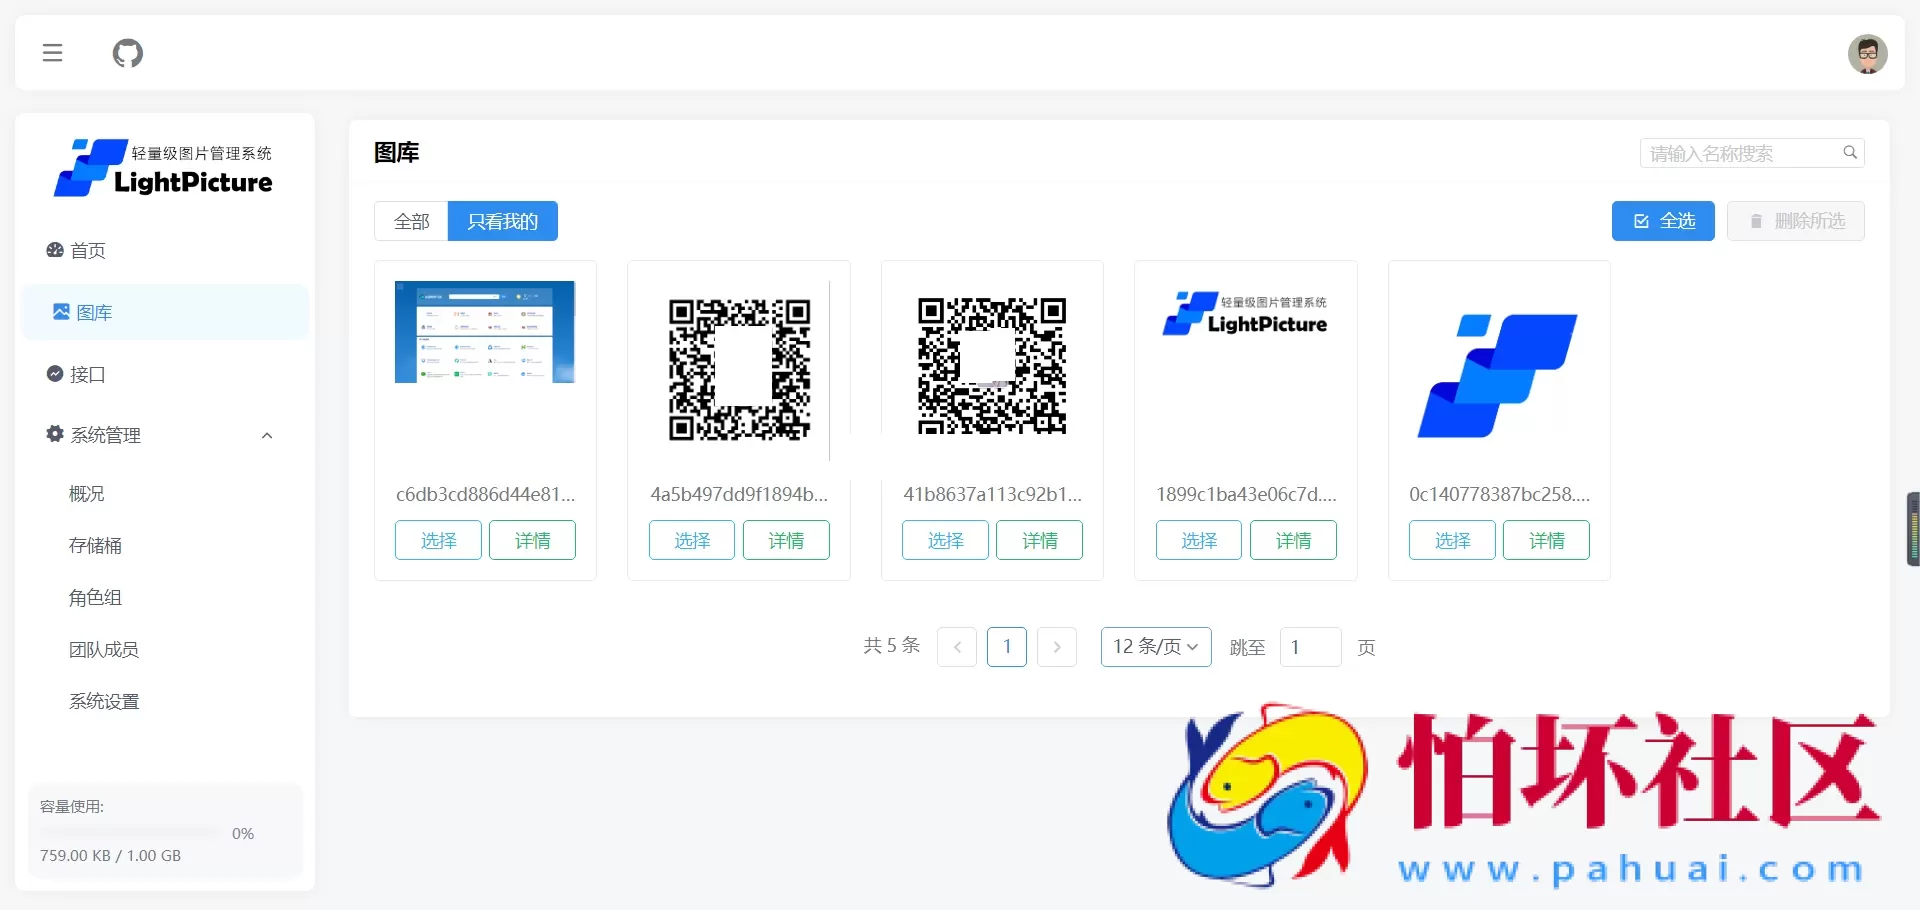This screenshot has height=910, width=1920.
Task: Open 系统设置 from the sidebar menu
Action: 104,701
